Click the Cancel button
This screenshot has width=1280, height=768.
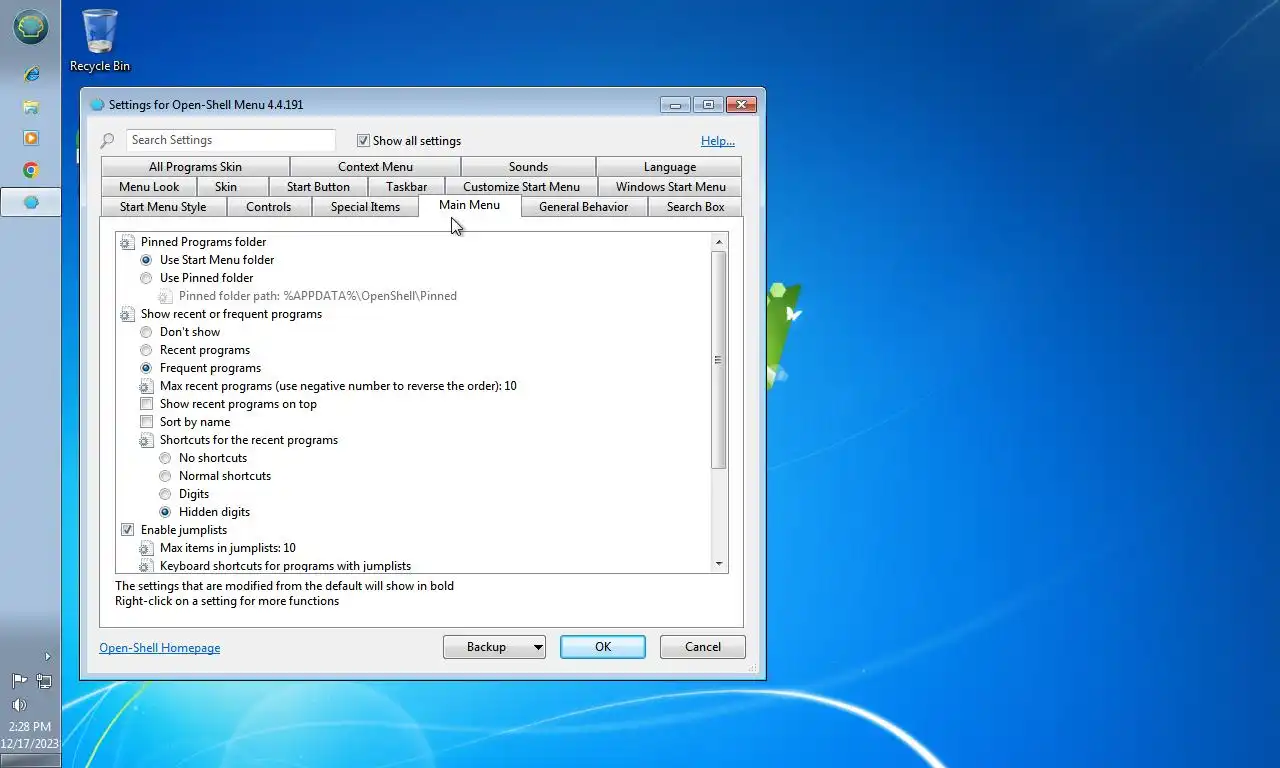click(703, 647)
